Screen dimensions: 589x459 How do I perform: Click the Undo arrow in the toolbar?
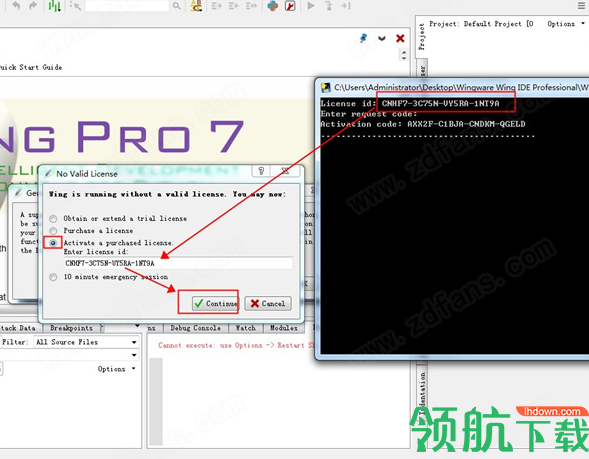[16, 6]
